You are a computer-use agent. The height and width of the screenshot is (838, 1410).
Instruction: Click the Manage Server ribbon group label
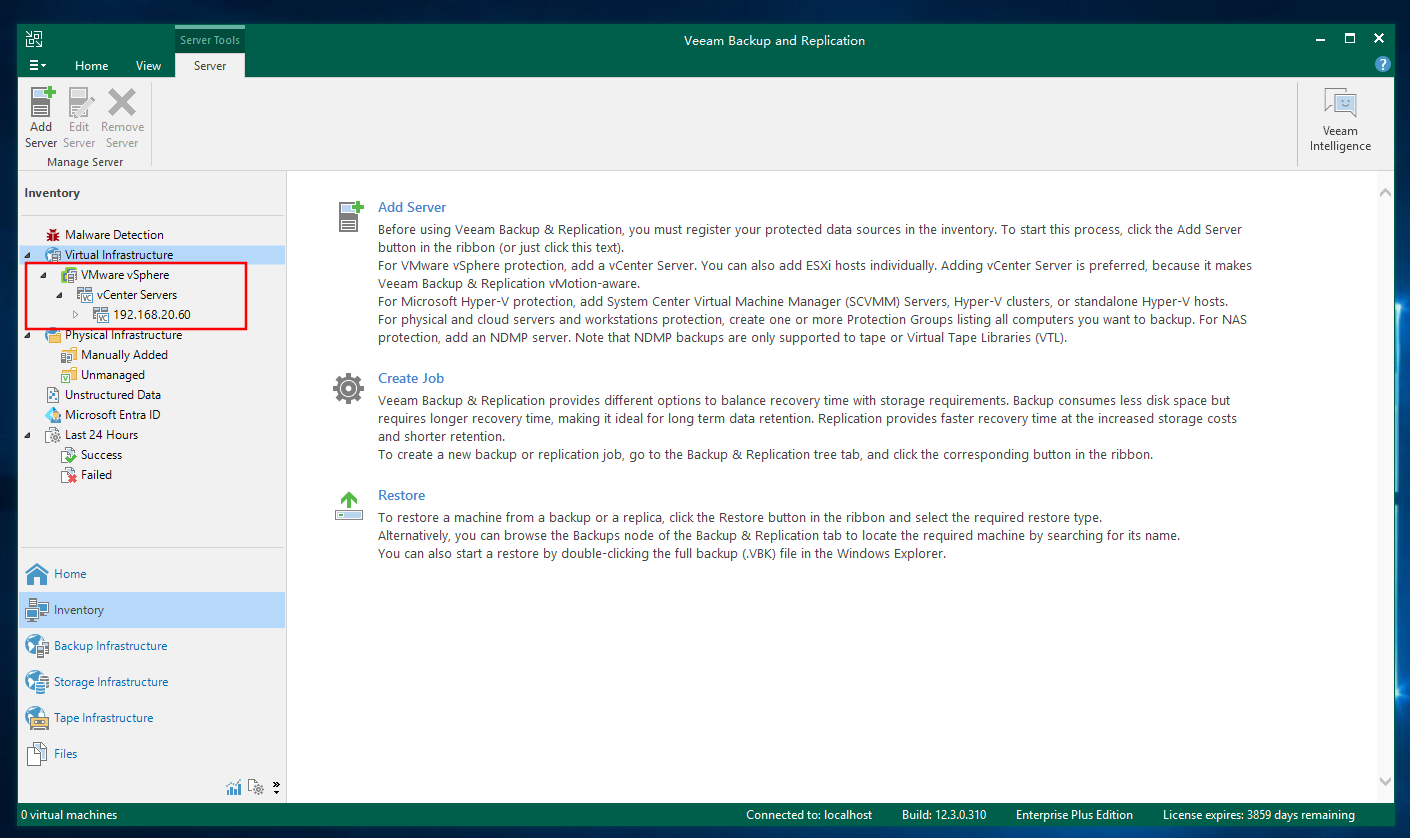(x=85, y=162)
